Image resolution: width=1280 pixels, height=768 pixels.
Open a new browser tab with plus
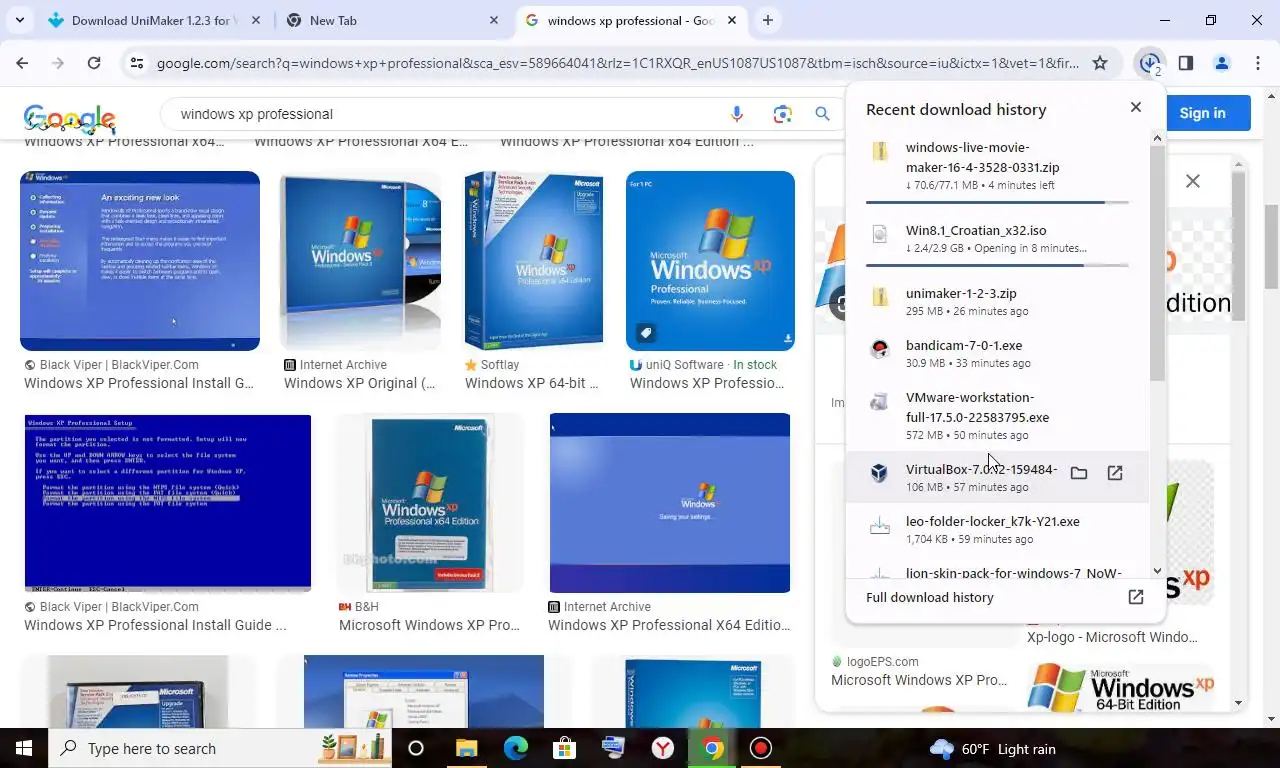point(768,20)
